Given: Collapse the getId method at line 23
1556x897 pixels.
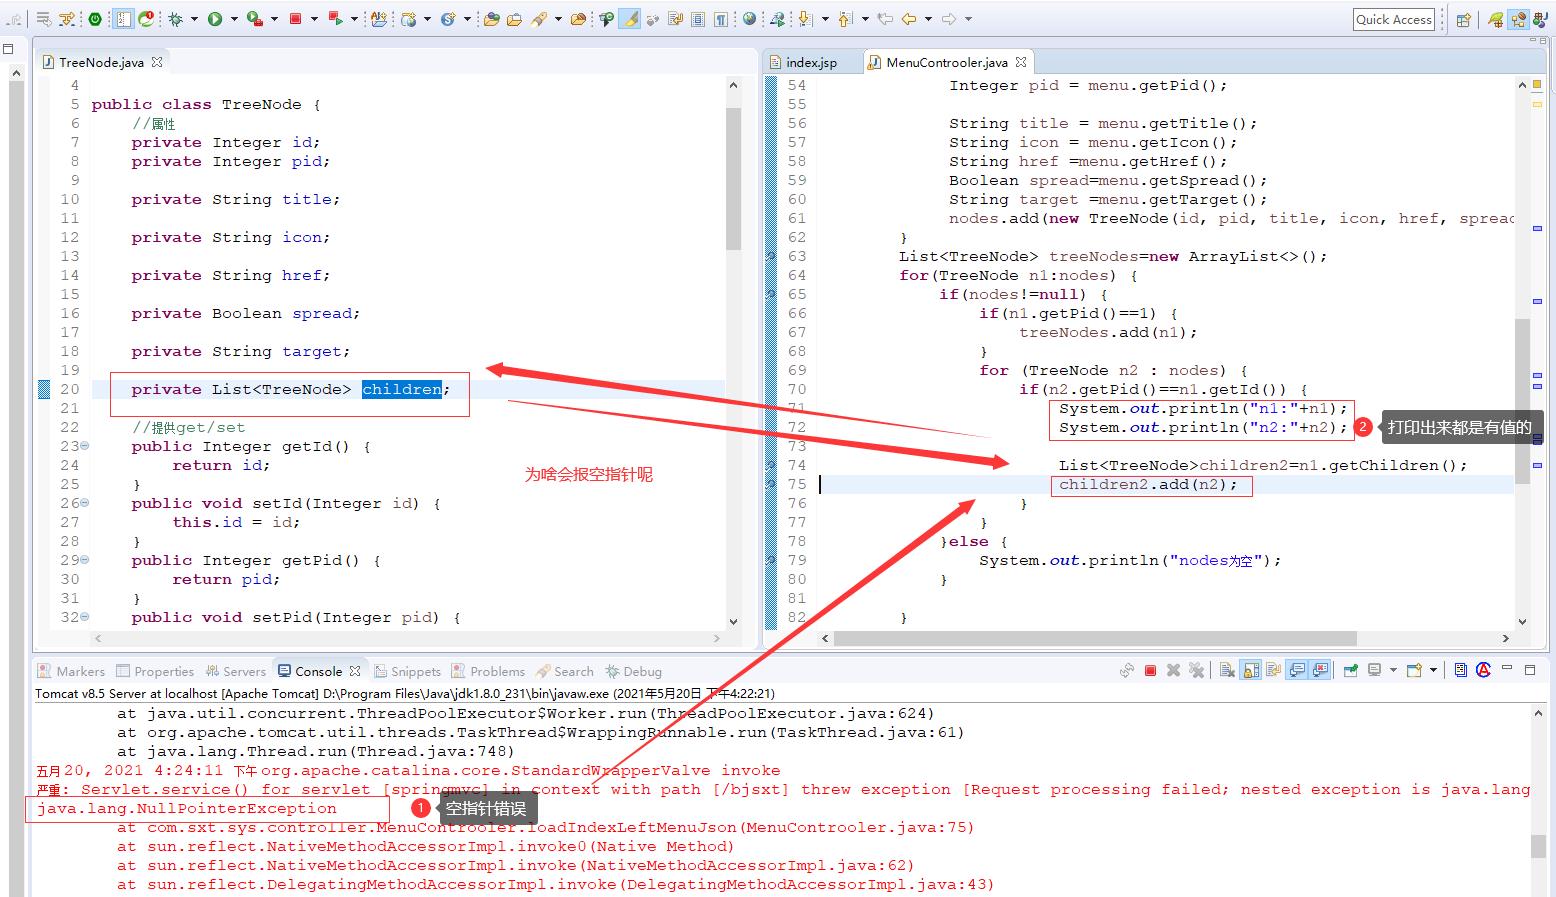Looking at the screenshot, I should pos(84,446).
